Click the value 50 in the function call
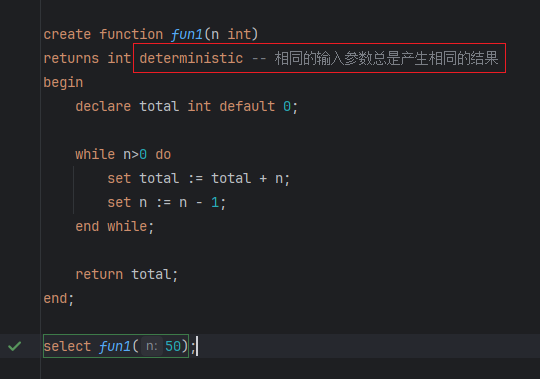This screenshot has height=379, width=540. pos(173,346)
